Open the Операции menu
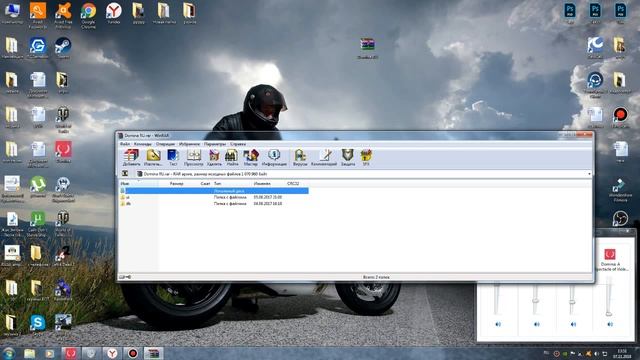 pyautogui.click(x=165, y=144)
